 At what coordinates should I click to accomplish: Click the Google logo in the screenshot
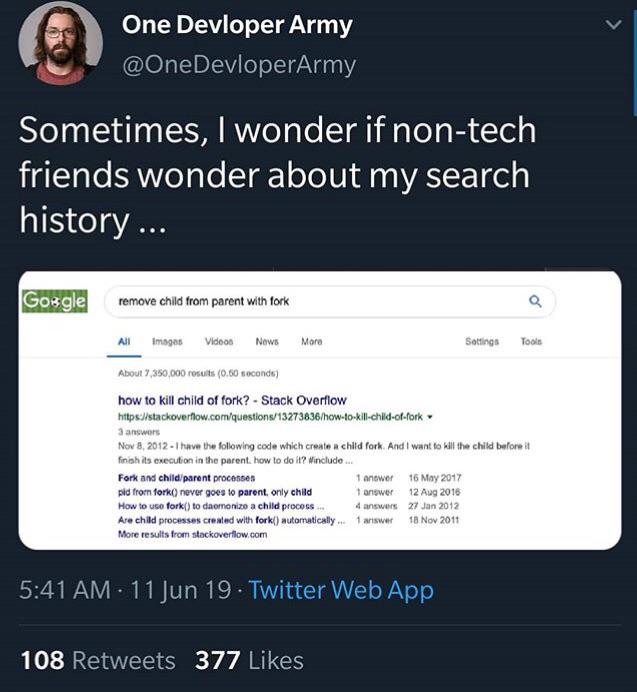[55, 300]
